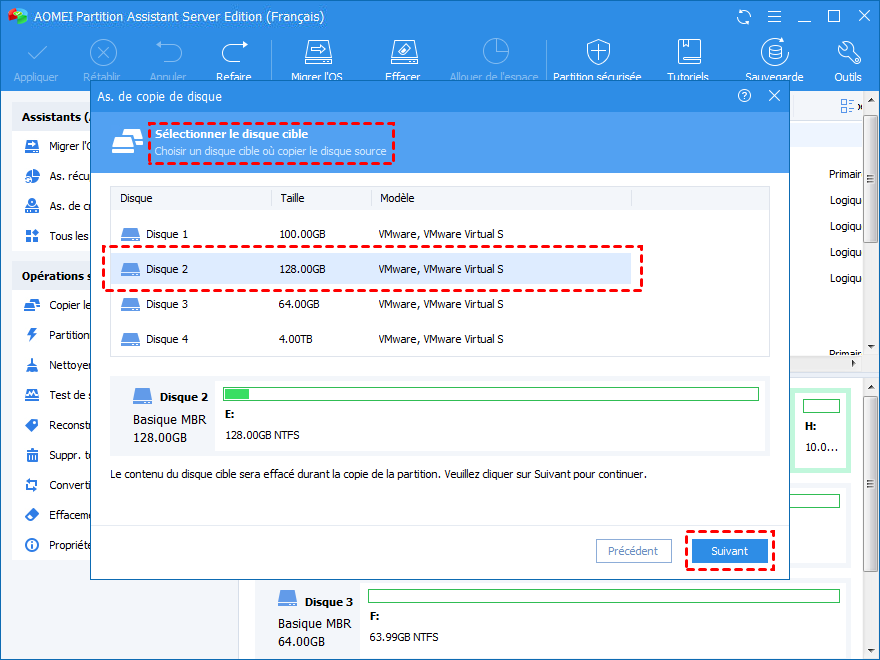
Task: Open the Tutoriels book icon
Action: (688, 52)
